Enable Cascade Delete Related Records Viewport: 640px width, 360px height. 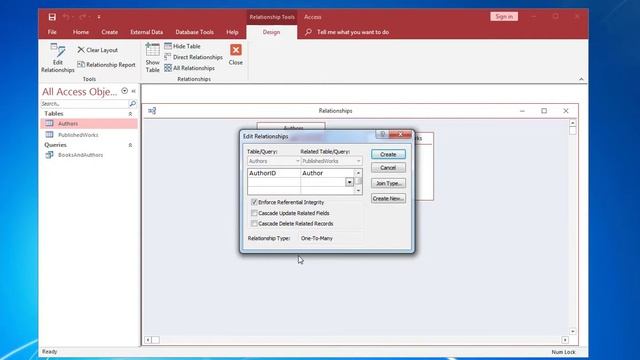coord(254,224)
